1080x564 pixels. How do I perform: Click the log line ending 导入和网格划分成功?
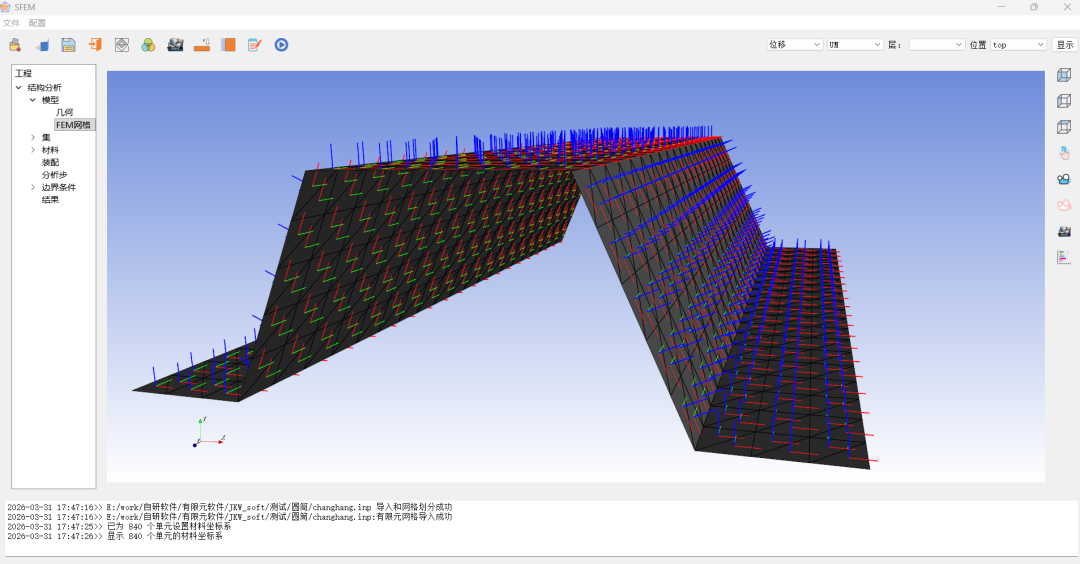click(x=229, y=507)
